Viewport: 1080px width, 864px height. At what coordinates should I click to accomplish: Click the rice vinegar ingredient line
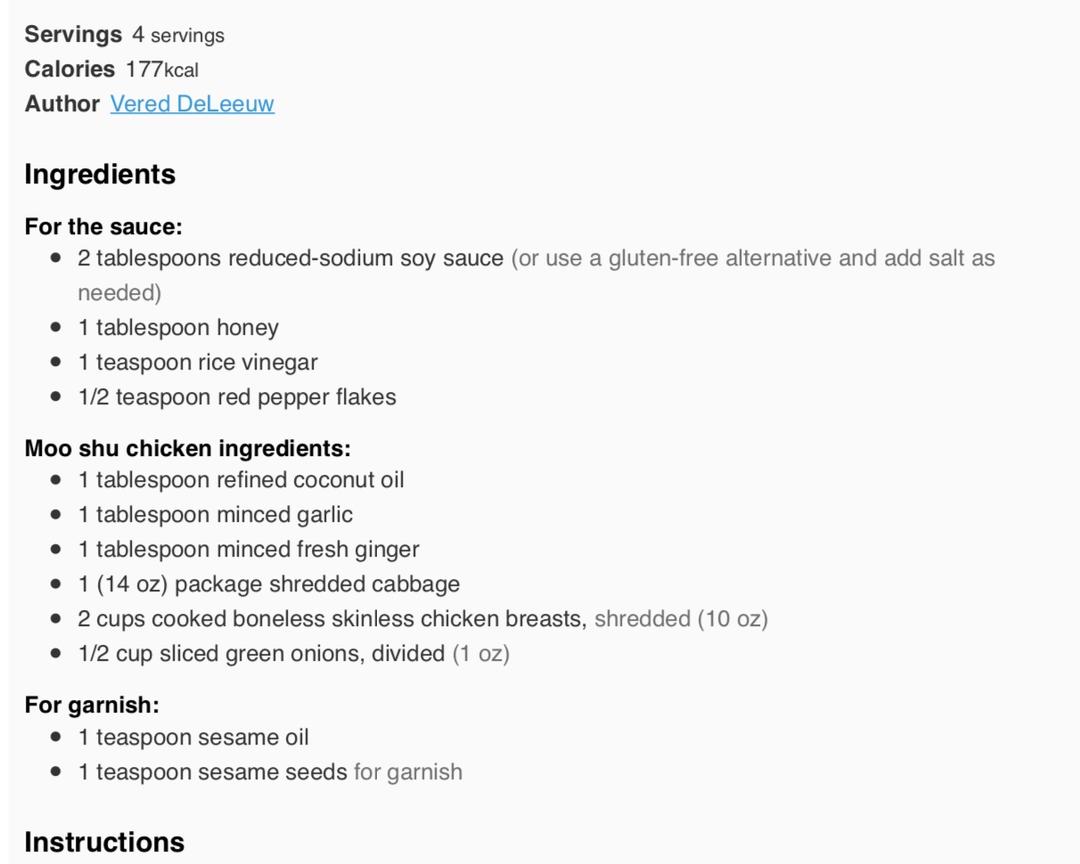click(x=198, y=362)
